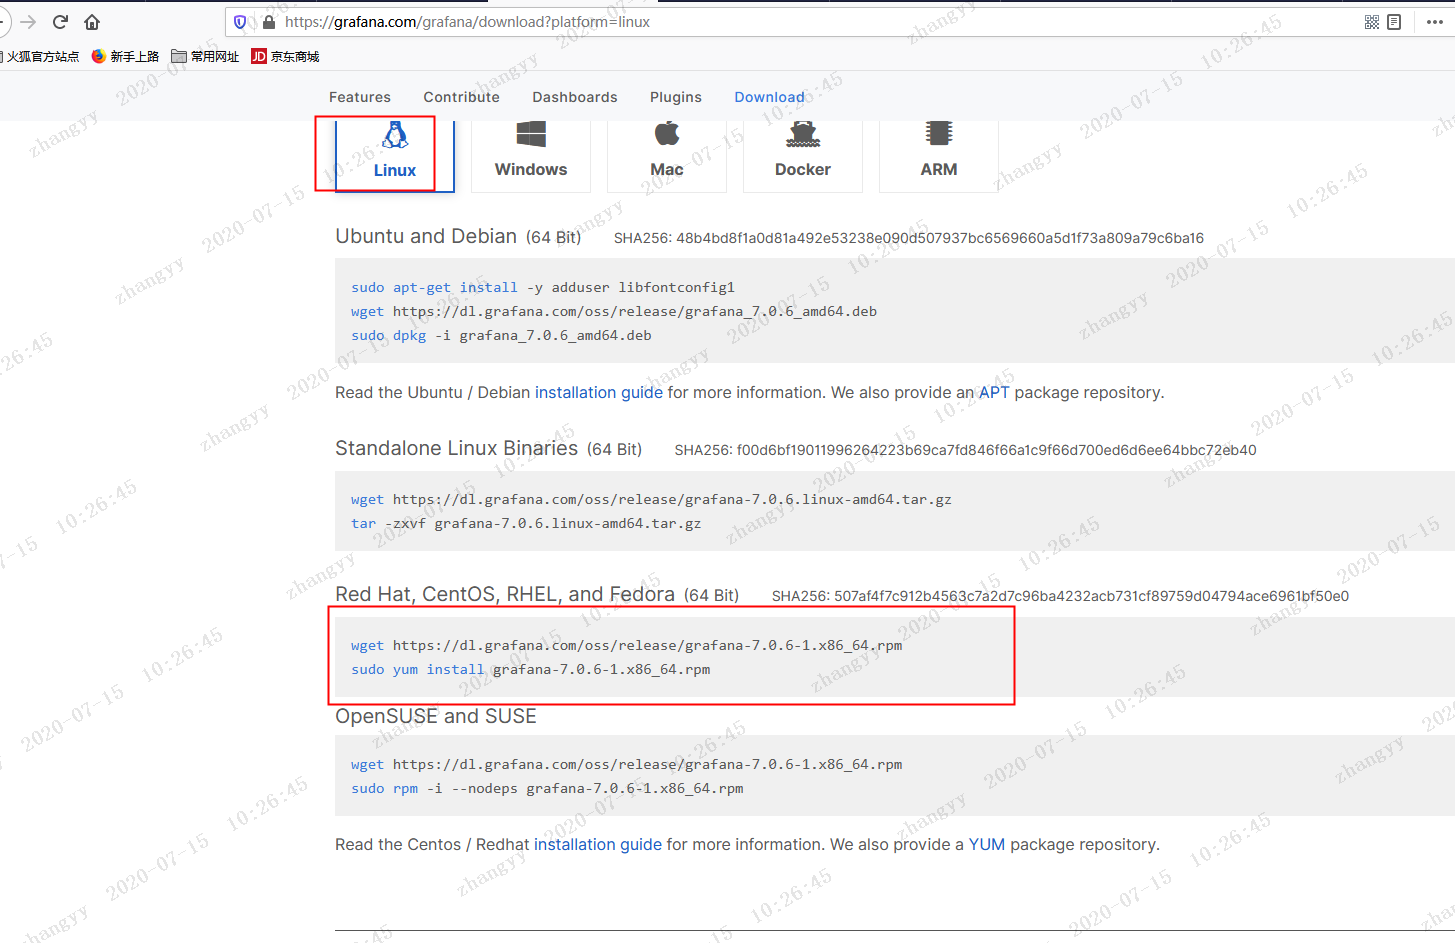1455x943 pixels.
Task: Select the Docker whale platform icon
Action: 803,133
